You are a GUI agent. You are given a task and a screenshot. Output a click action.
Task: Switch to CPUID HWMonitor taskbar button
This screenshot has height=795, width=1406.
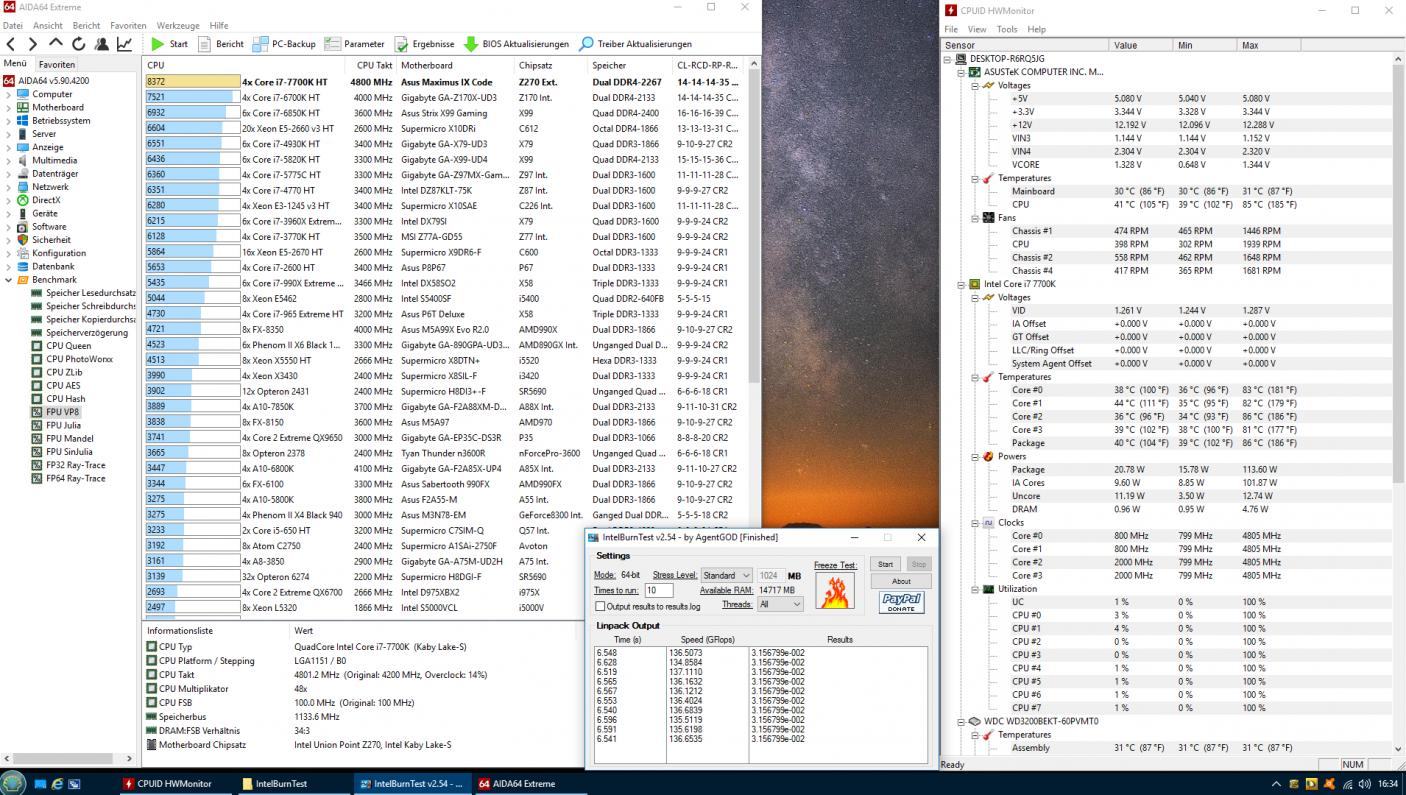point(175,784)
